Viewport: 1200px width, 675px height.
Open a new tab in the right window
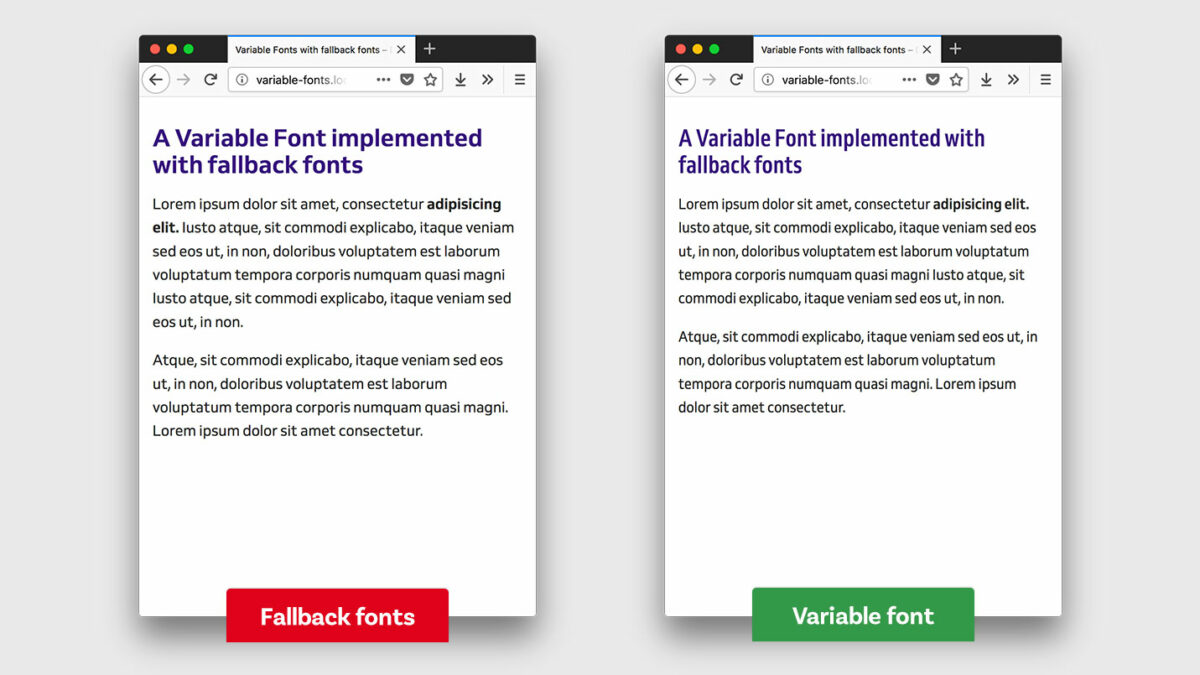pos(955,48)
